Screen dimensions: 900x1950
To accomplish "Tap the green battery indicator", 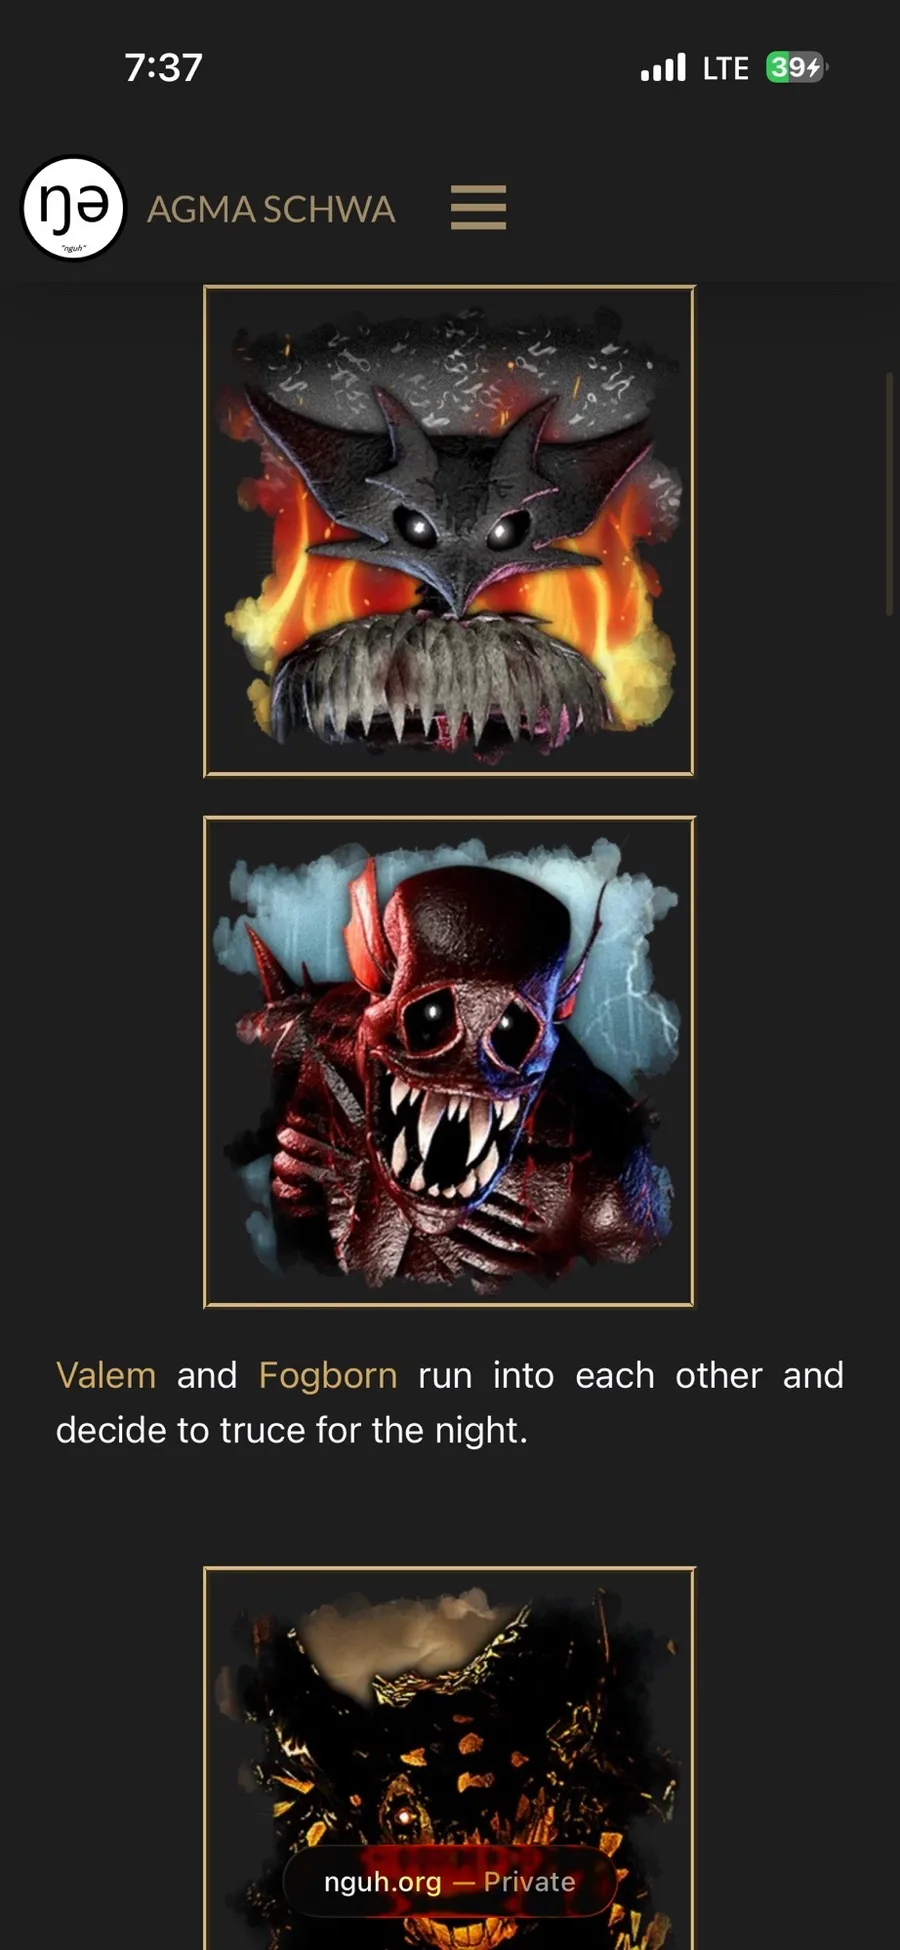I will pyautogui.click(x=796, y=67).
